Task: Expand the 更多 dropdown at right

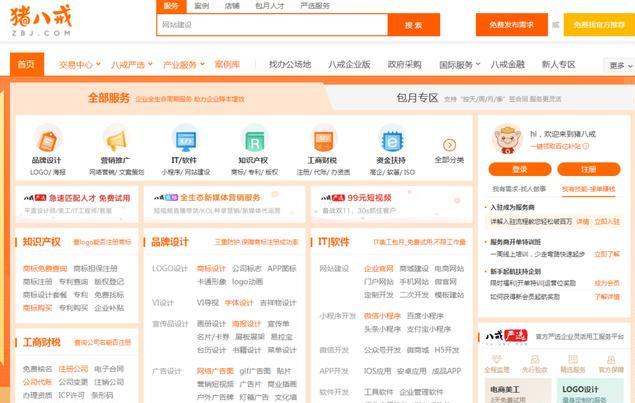Action: [619, 66]
